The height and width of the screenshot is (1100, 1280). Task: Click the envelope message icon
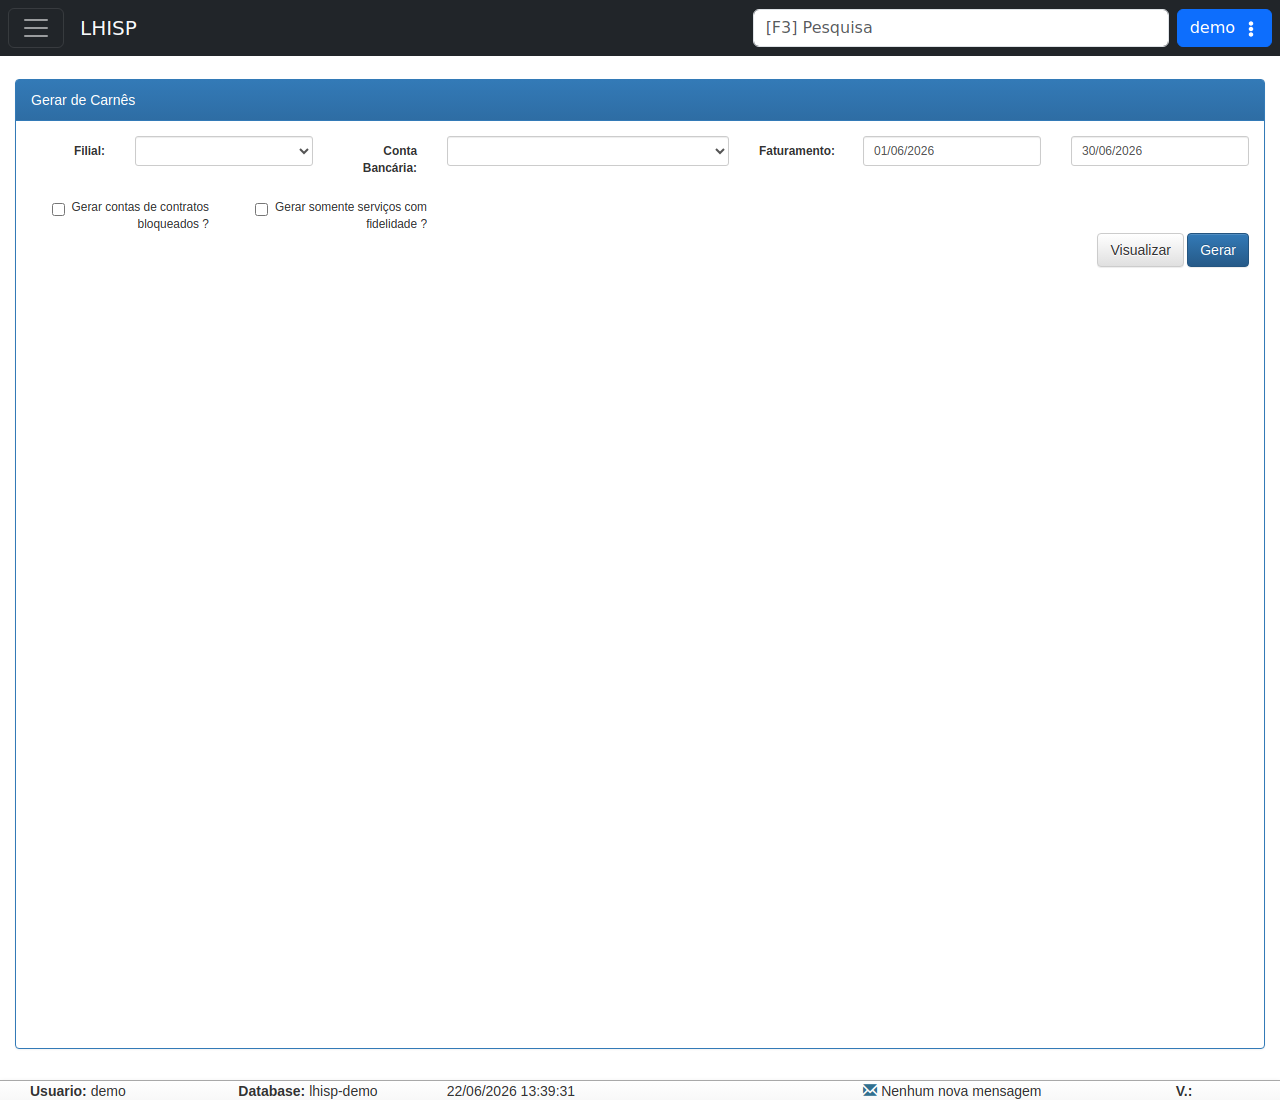870,1090
